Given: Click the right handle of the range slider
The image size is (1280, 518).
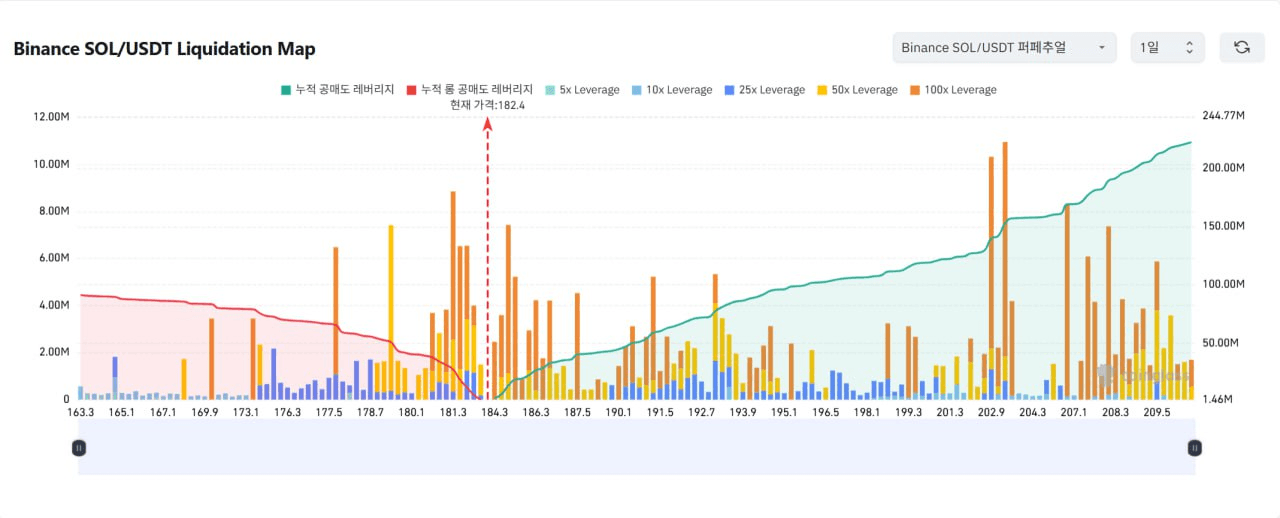Looking at the screenshot, I should click(1194, 448).
